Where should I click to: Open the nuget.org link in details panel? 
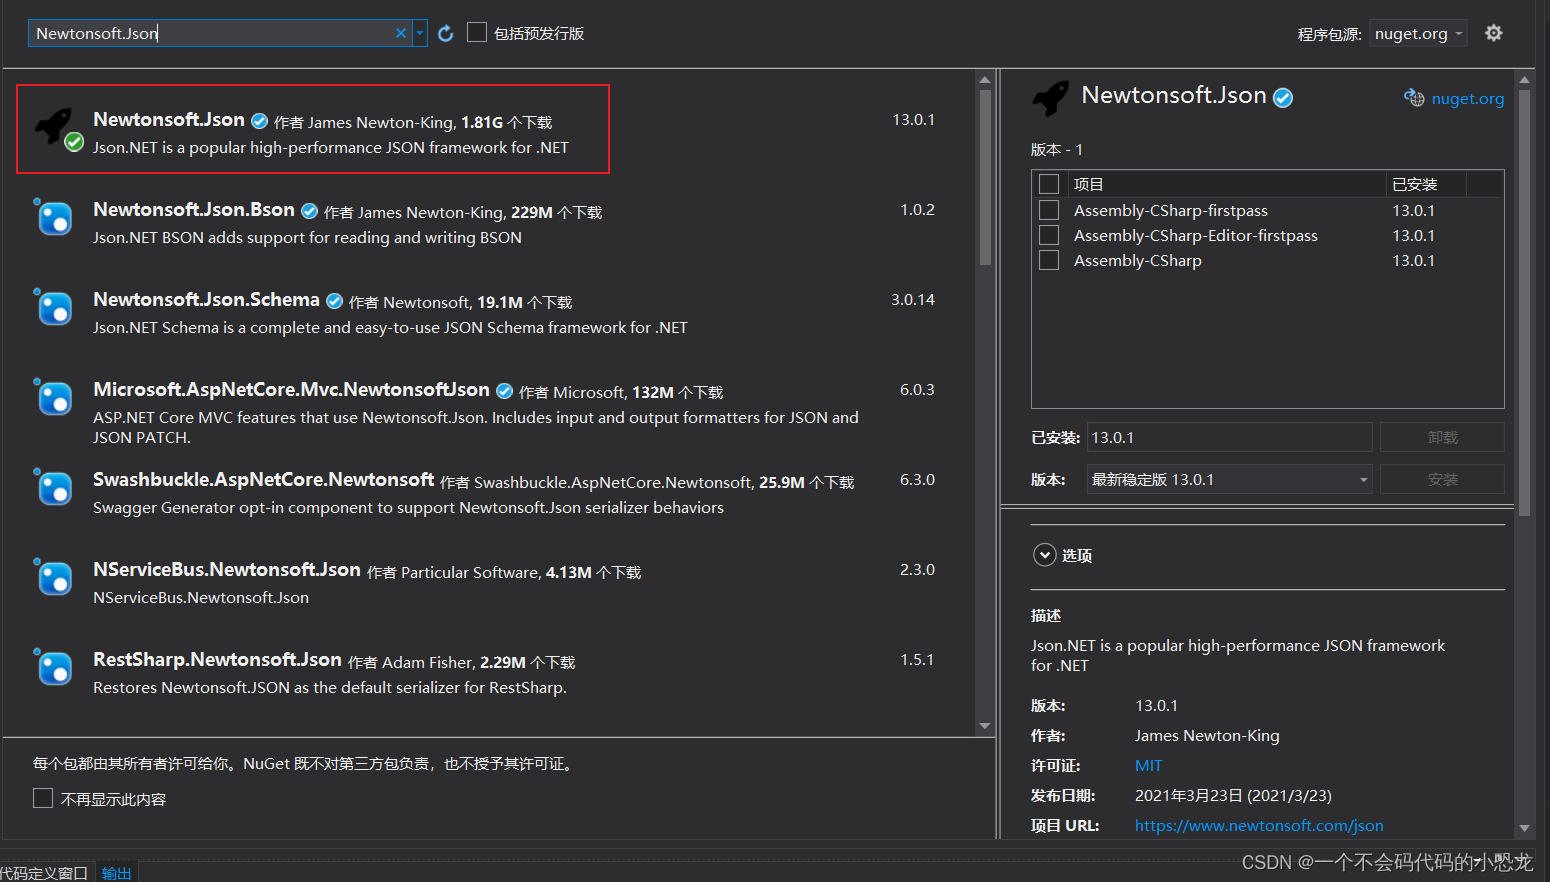(1467, 98)
